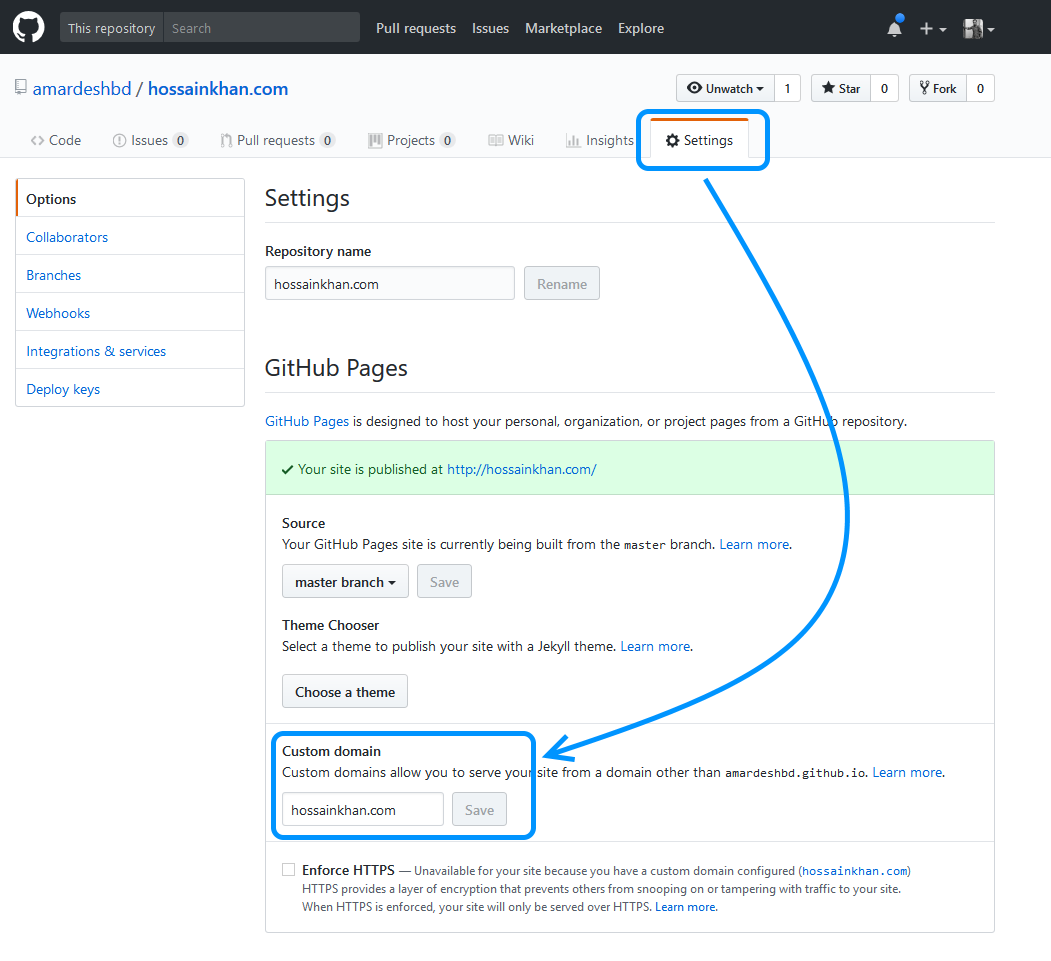Click the GitHub Octocat logo
The image size is (1051, 961).
point(27,26)
